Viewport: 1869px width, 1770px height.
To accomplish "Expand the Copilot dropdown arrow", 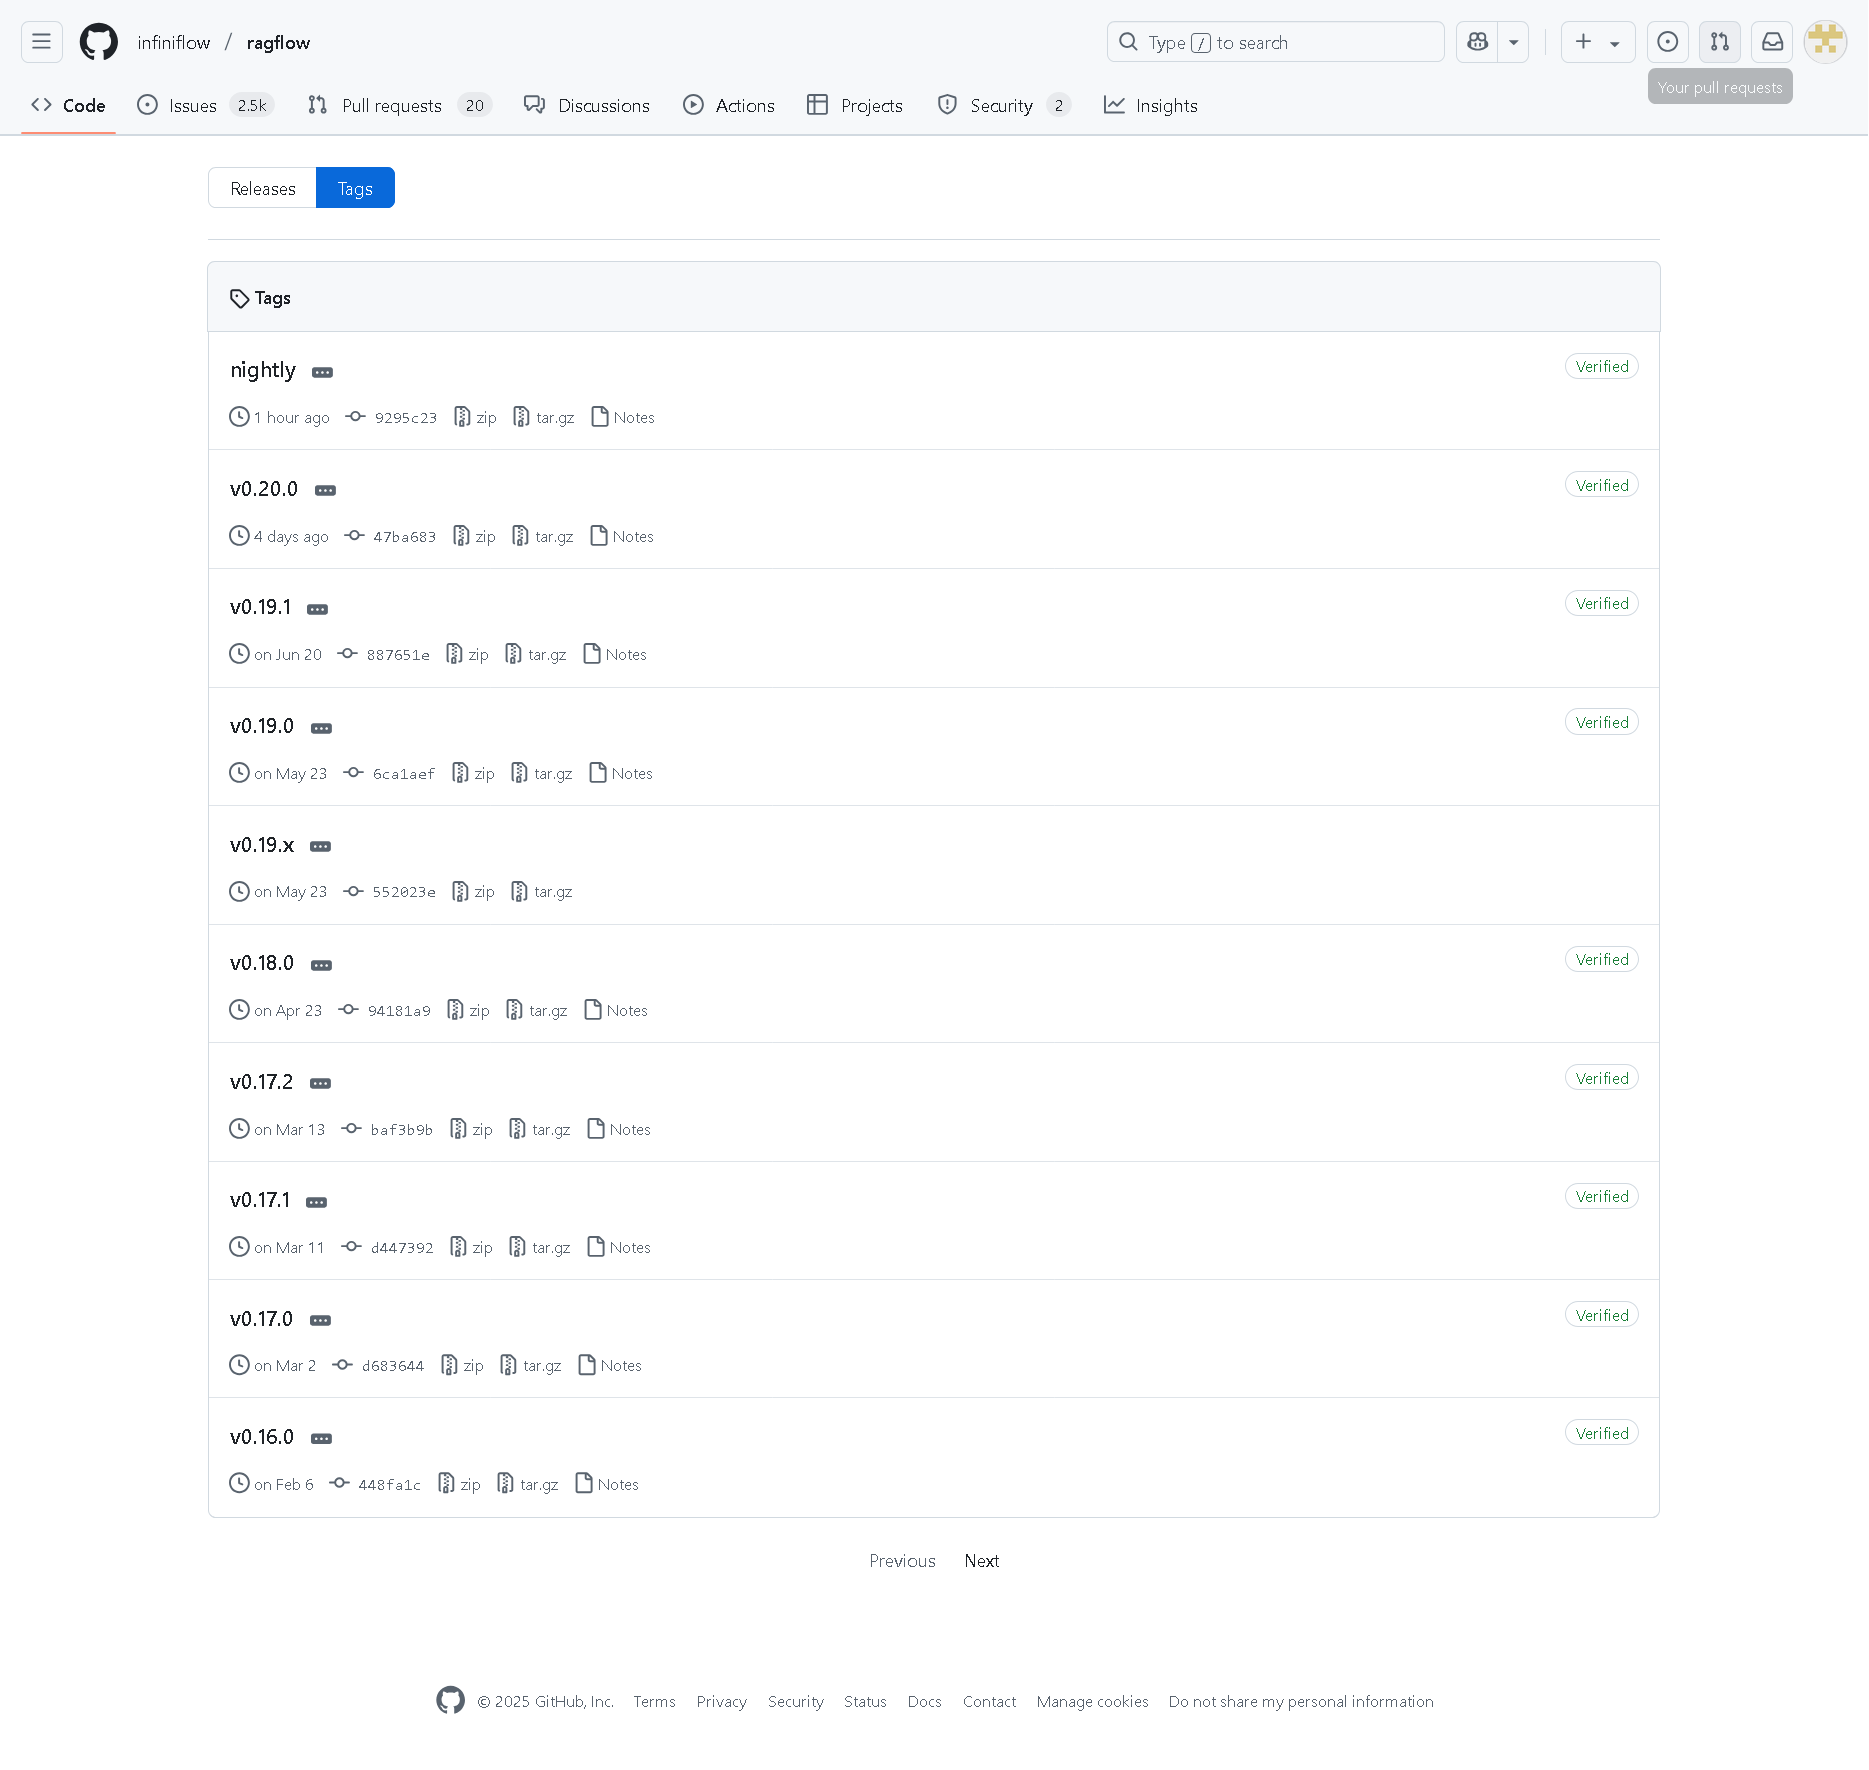I will click(1513, 42).
